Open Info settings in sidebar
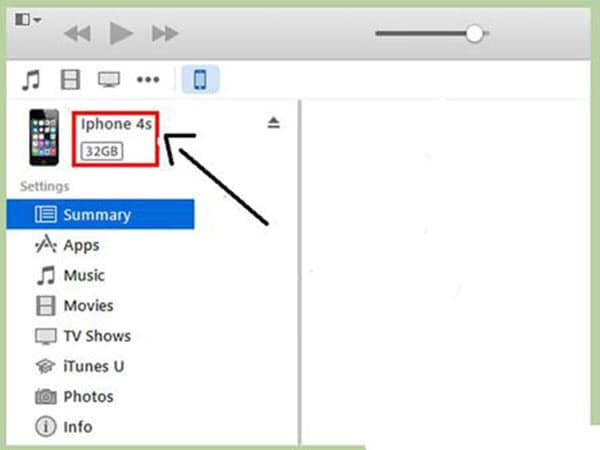Viewport: 600px width, 450px height. pos(64,426)
